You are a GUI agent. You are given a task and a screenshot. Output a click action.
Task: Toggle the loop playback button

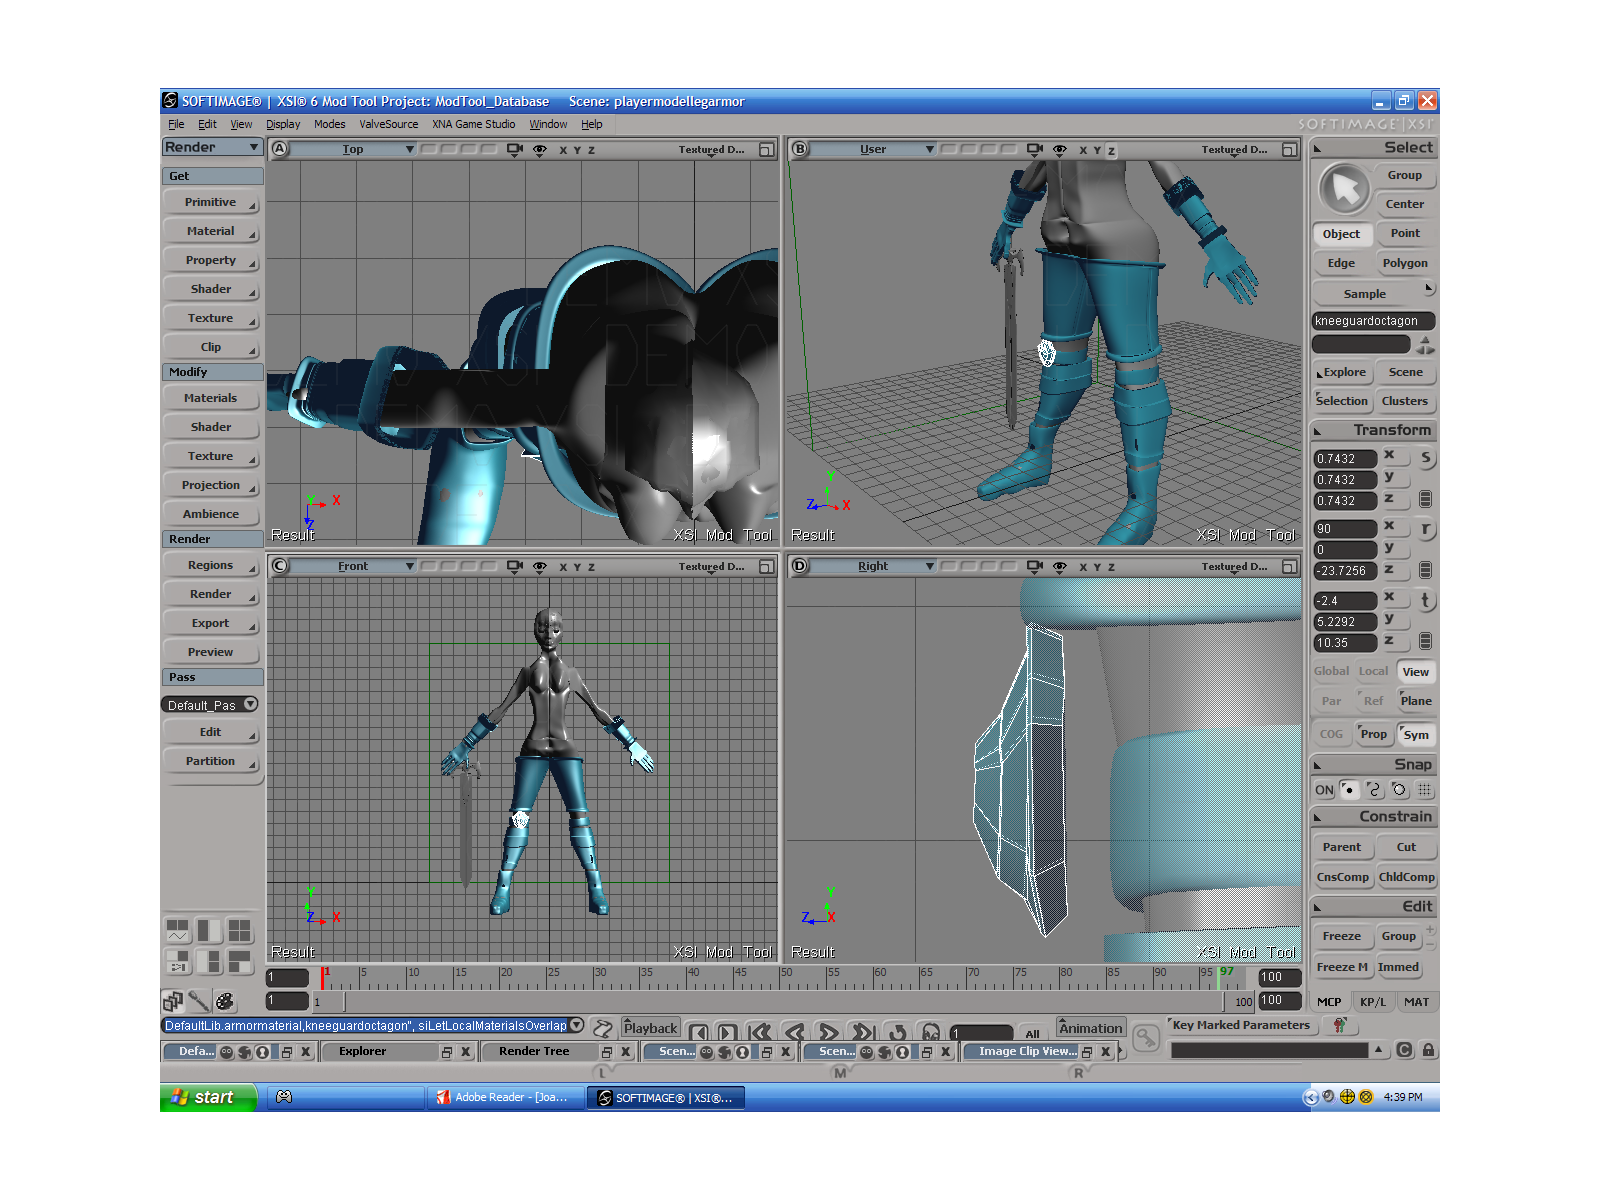[x=898, y=1032]
